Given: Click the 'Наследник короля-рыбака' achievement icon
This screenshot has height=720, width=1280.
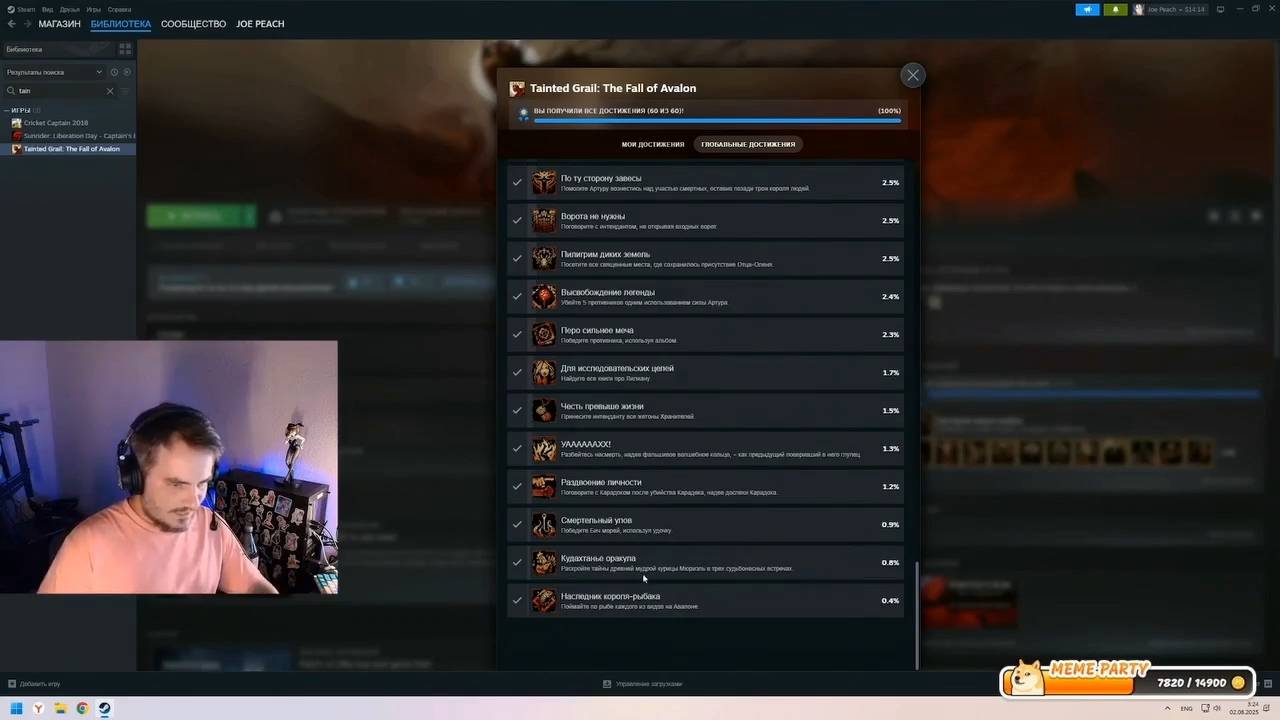Looking at the screenshot, I should [x=544, y=600].
